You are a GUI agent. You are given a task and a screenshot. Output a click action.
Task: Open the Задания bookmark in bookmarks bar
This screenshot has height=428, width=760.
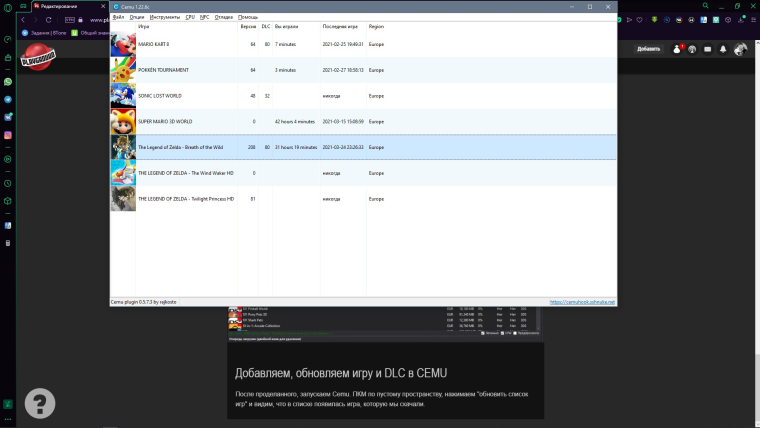click(x=44, y=33)
